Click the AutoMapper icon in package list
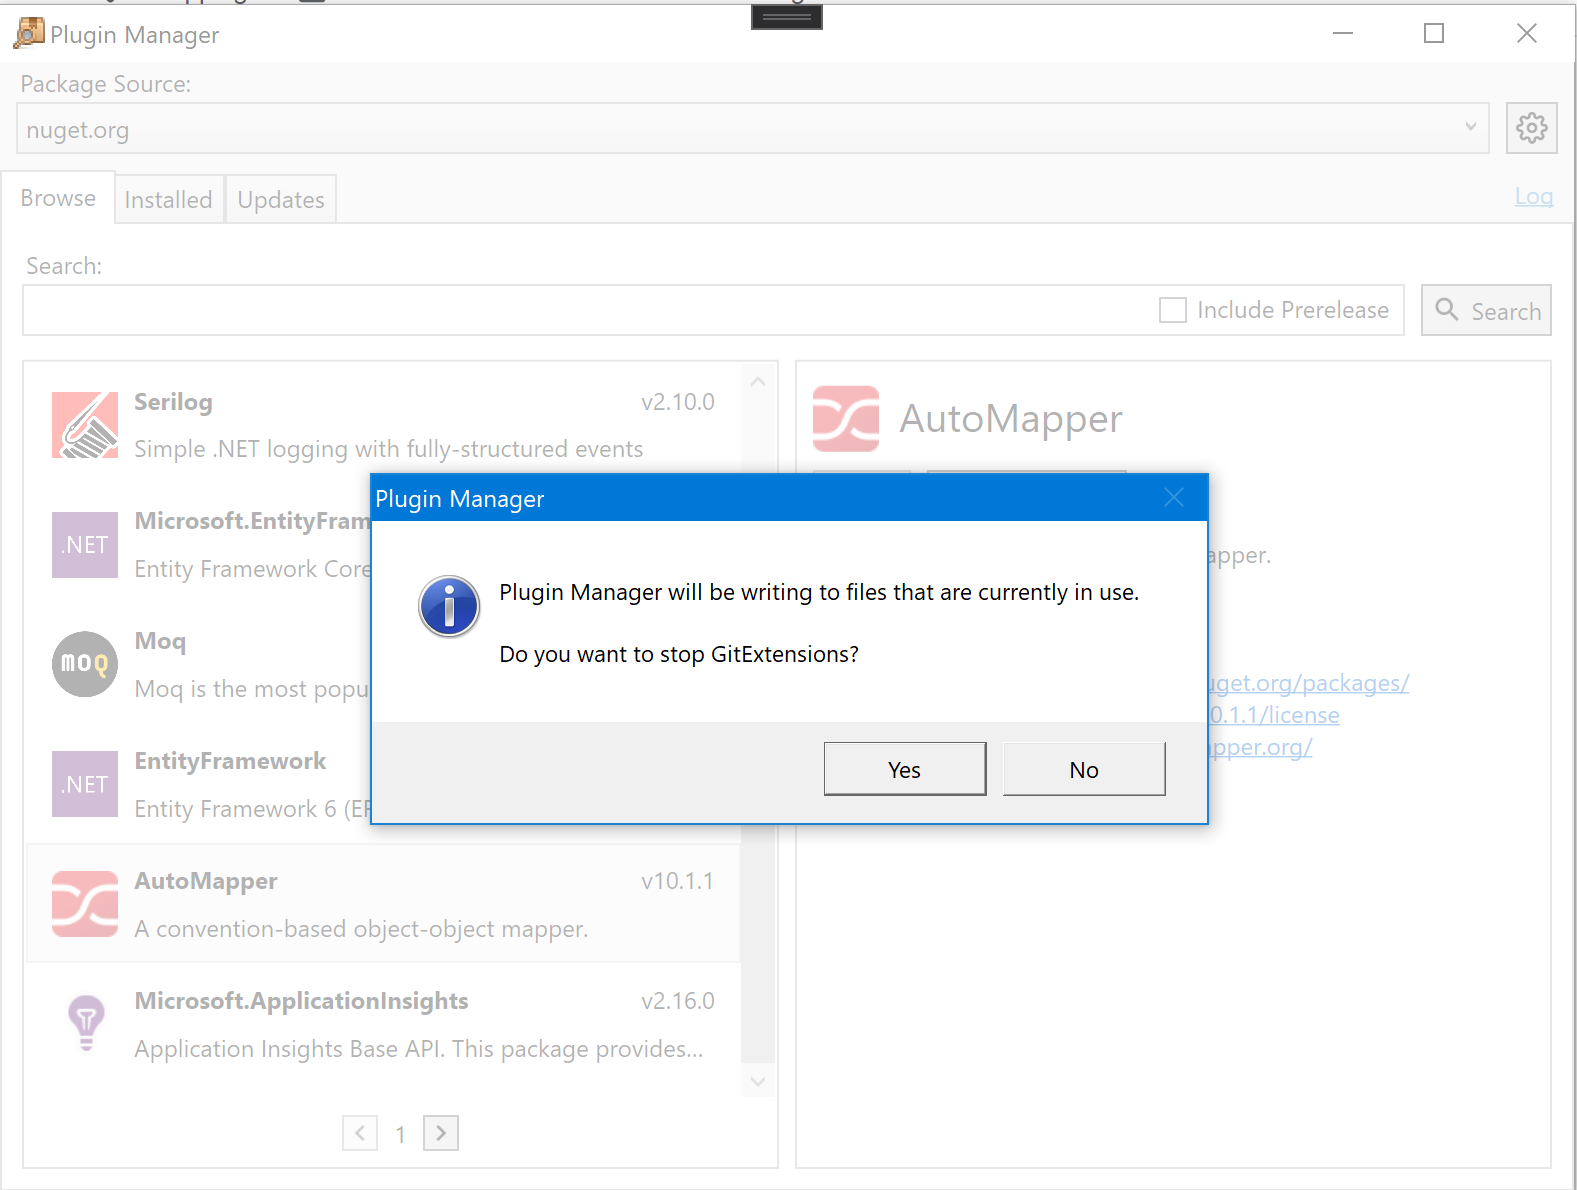 [85, 904]
